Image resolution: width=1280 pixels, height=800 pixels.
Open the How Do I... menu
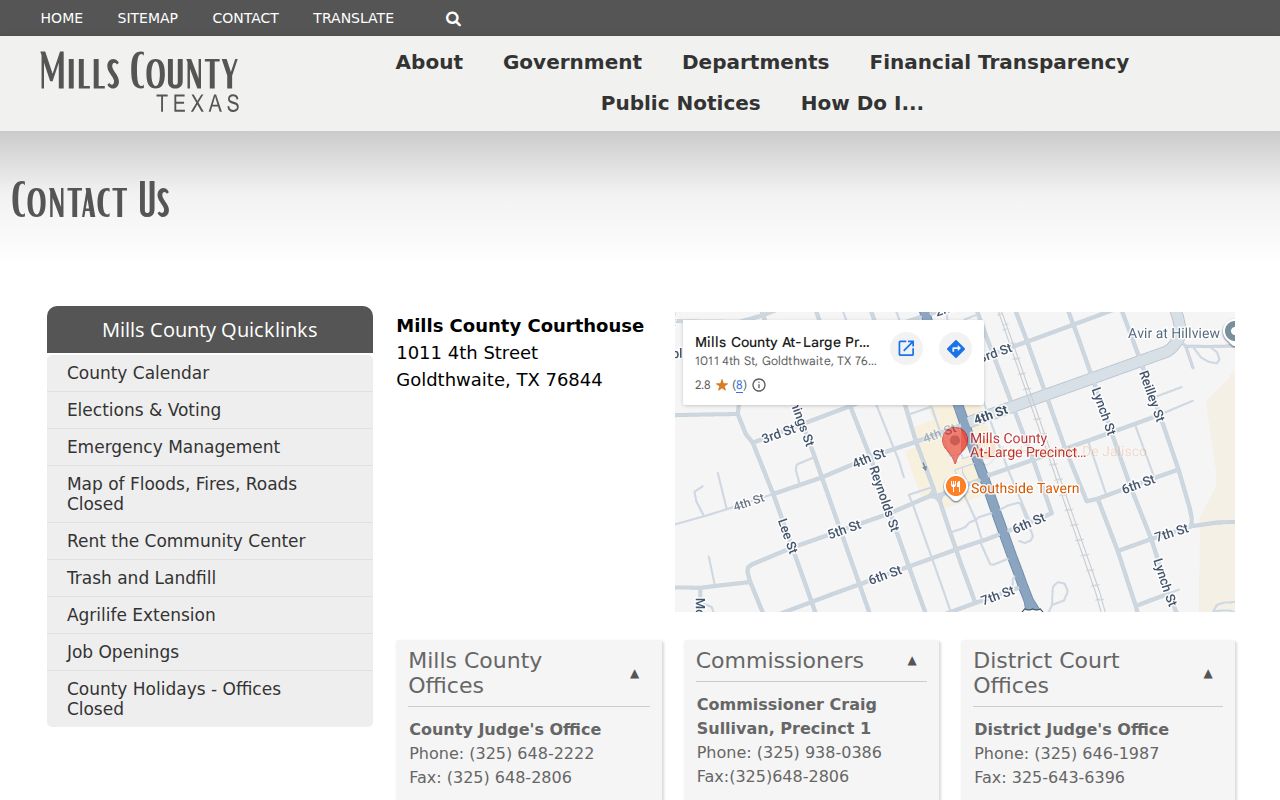[x=862, y=103]
